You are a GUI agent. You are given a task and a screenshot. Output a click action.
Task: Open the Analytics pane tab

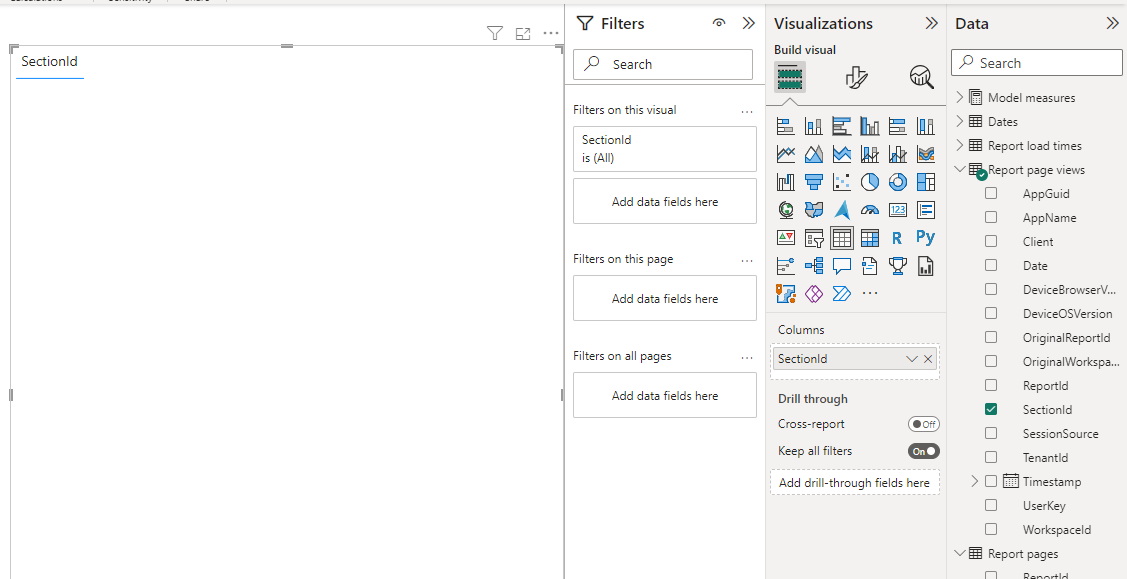pyautogui.click(x=921, y=77)
